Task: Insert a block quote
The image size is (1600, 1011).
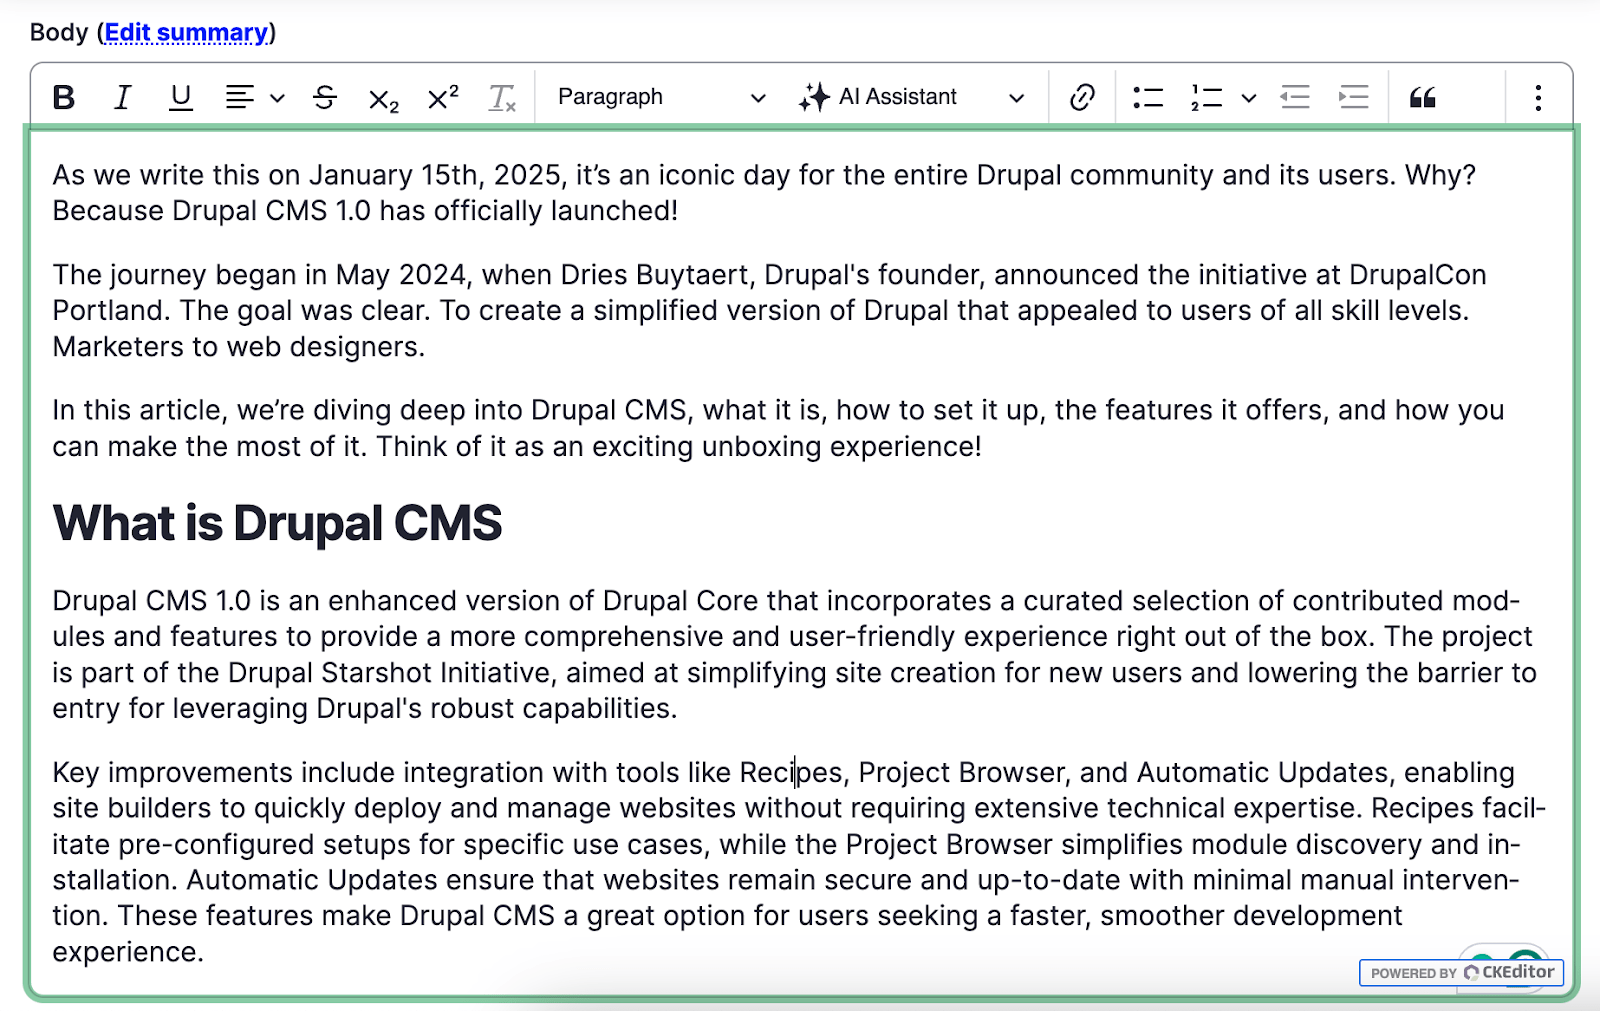Action: 1423,97
